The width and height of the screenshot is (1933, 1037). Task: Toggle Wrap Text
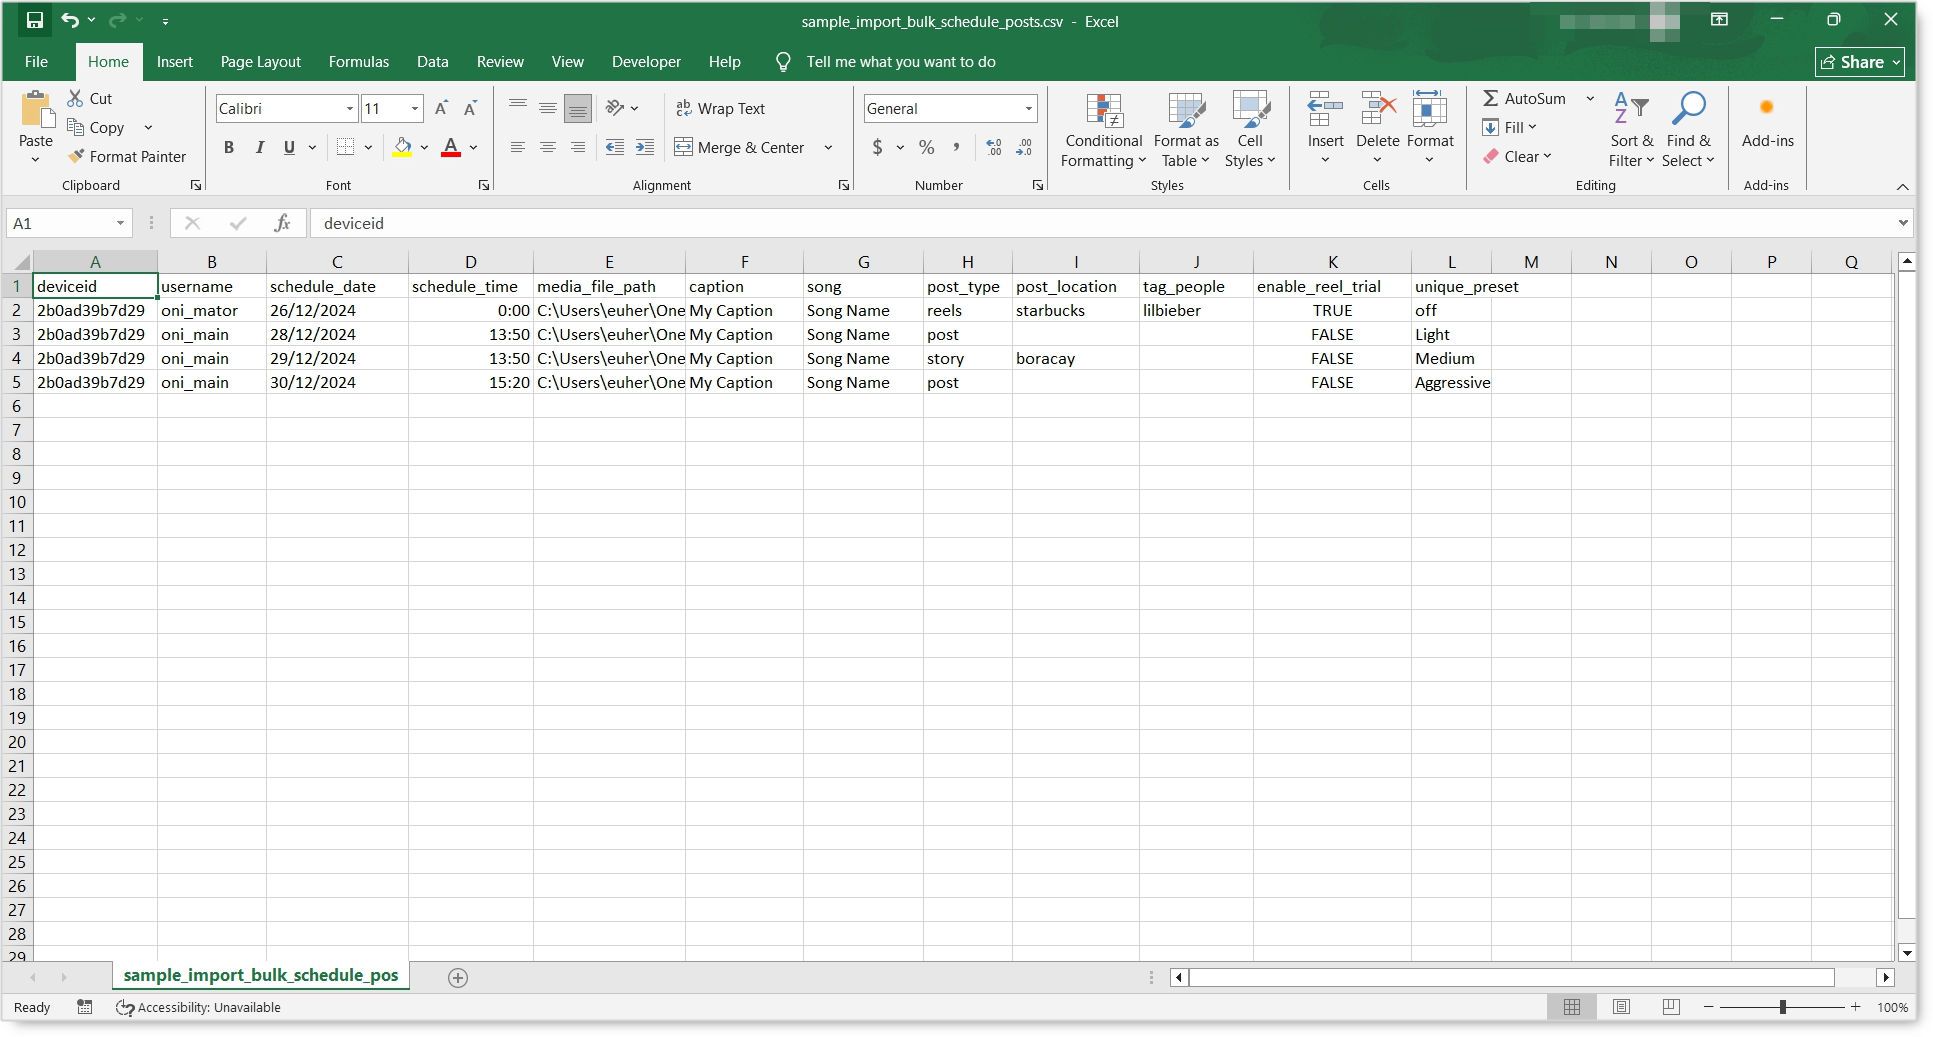720,108
